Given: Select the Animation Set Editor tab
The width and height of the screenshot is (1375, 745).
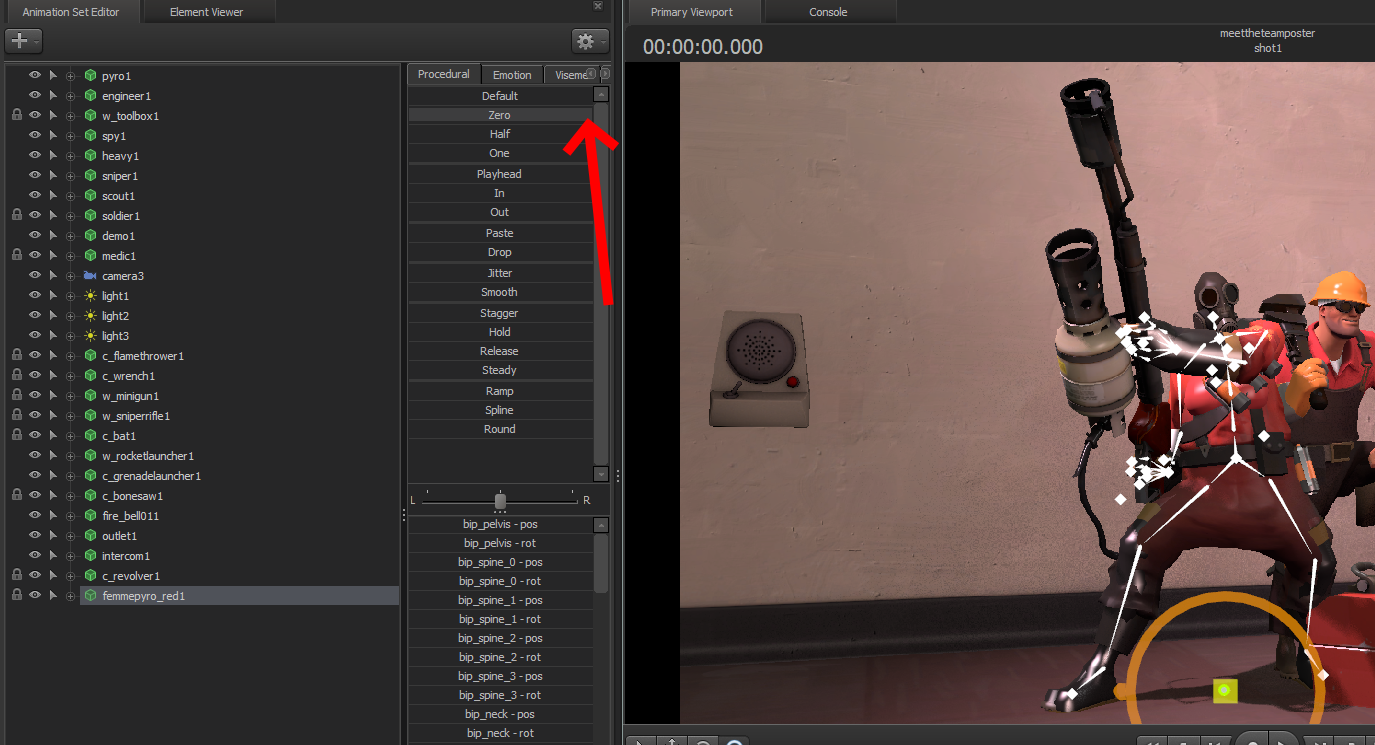Looking at the screenshot, I should tap(71, 12).
